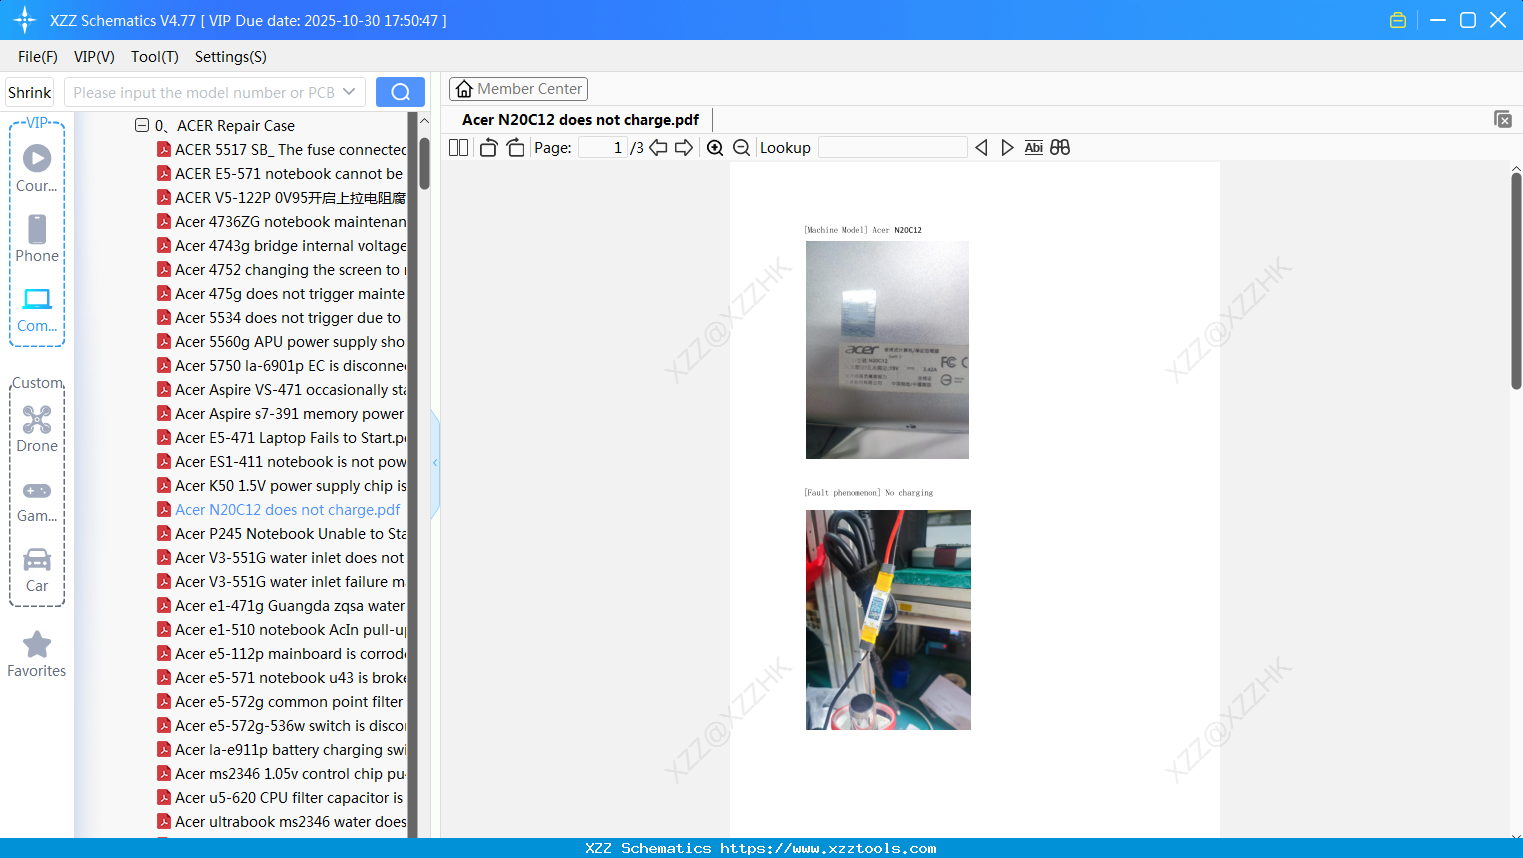
Task: Click the binoculars search icon
Action: (x=1060, y=147)
